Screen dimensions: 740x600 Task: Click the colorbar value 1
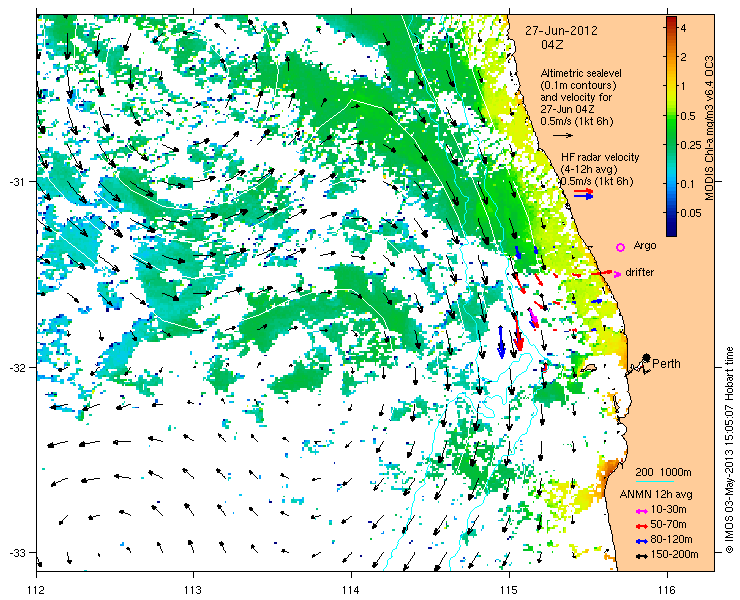click(x=683, y=86)
